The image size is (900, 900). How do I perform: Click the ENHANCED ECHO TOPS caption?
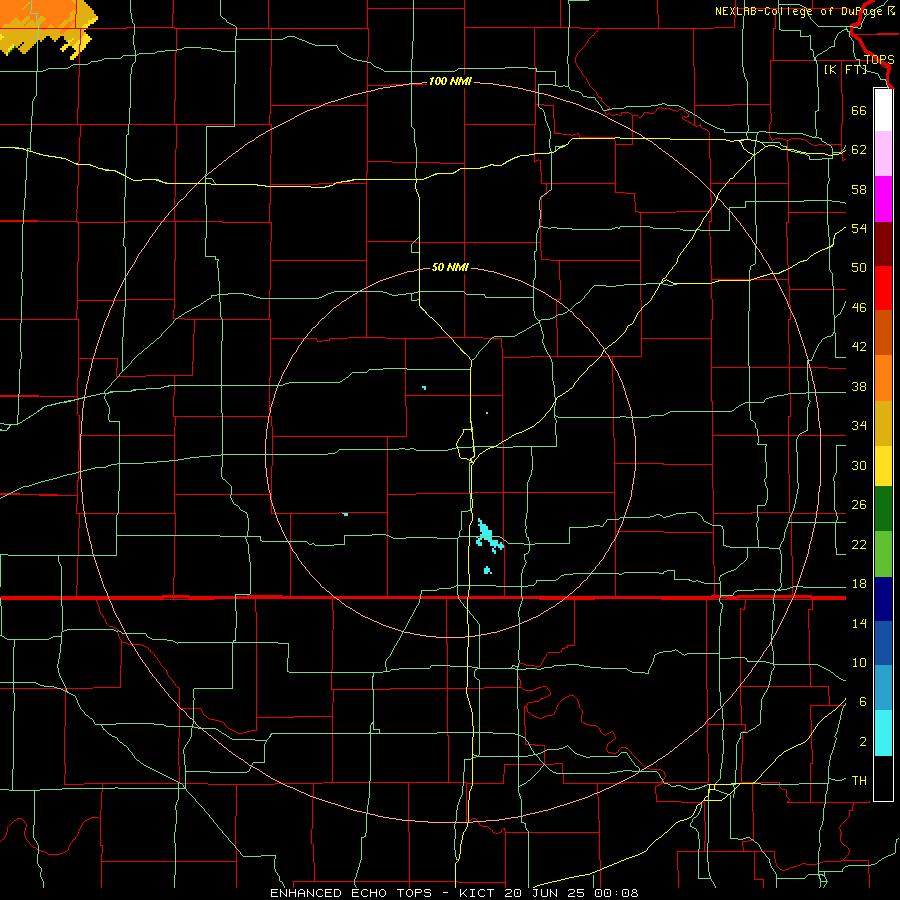coord(351,893)
